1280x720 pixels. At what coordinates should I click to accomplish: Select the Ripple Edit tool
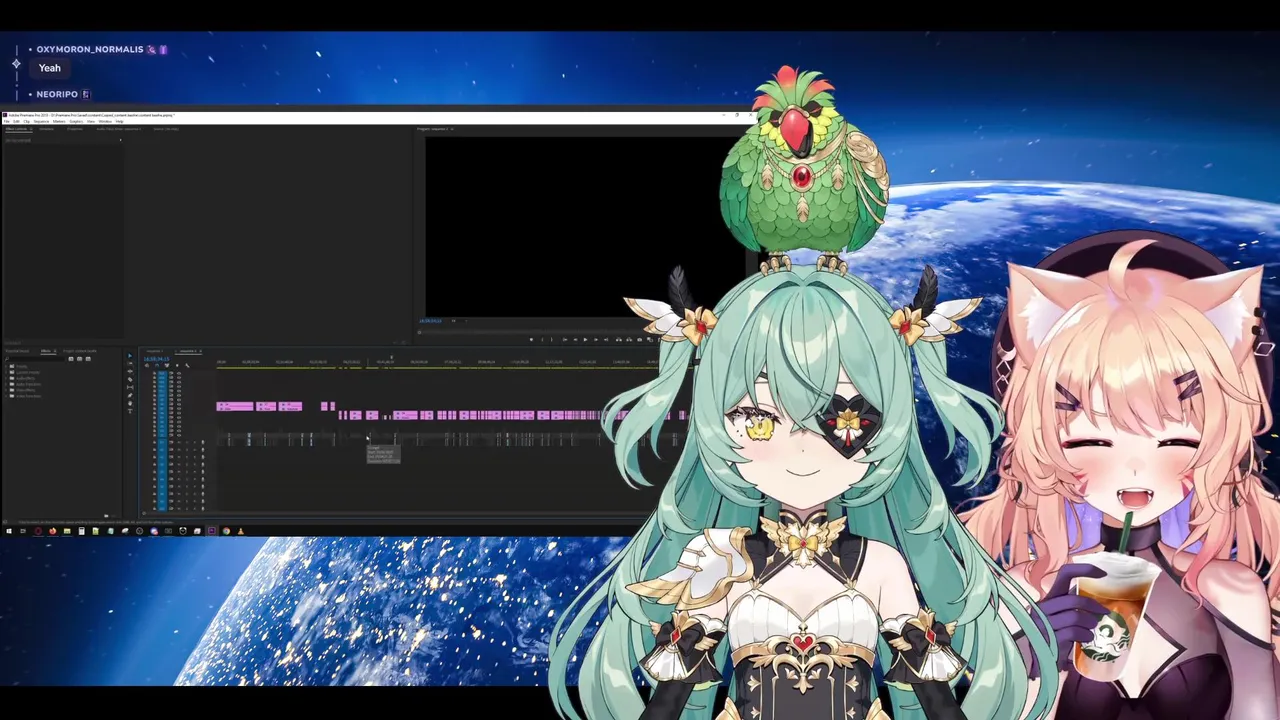click(130, 372)
